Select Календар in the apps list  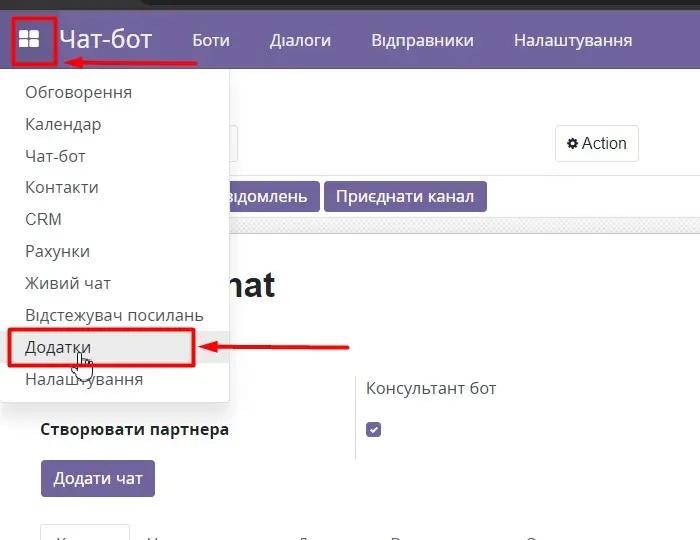pos(63,124)
